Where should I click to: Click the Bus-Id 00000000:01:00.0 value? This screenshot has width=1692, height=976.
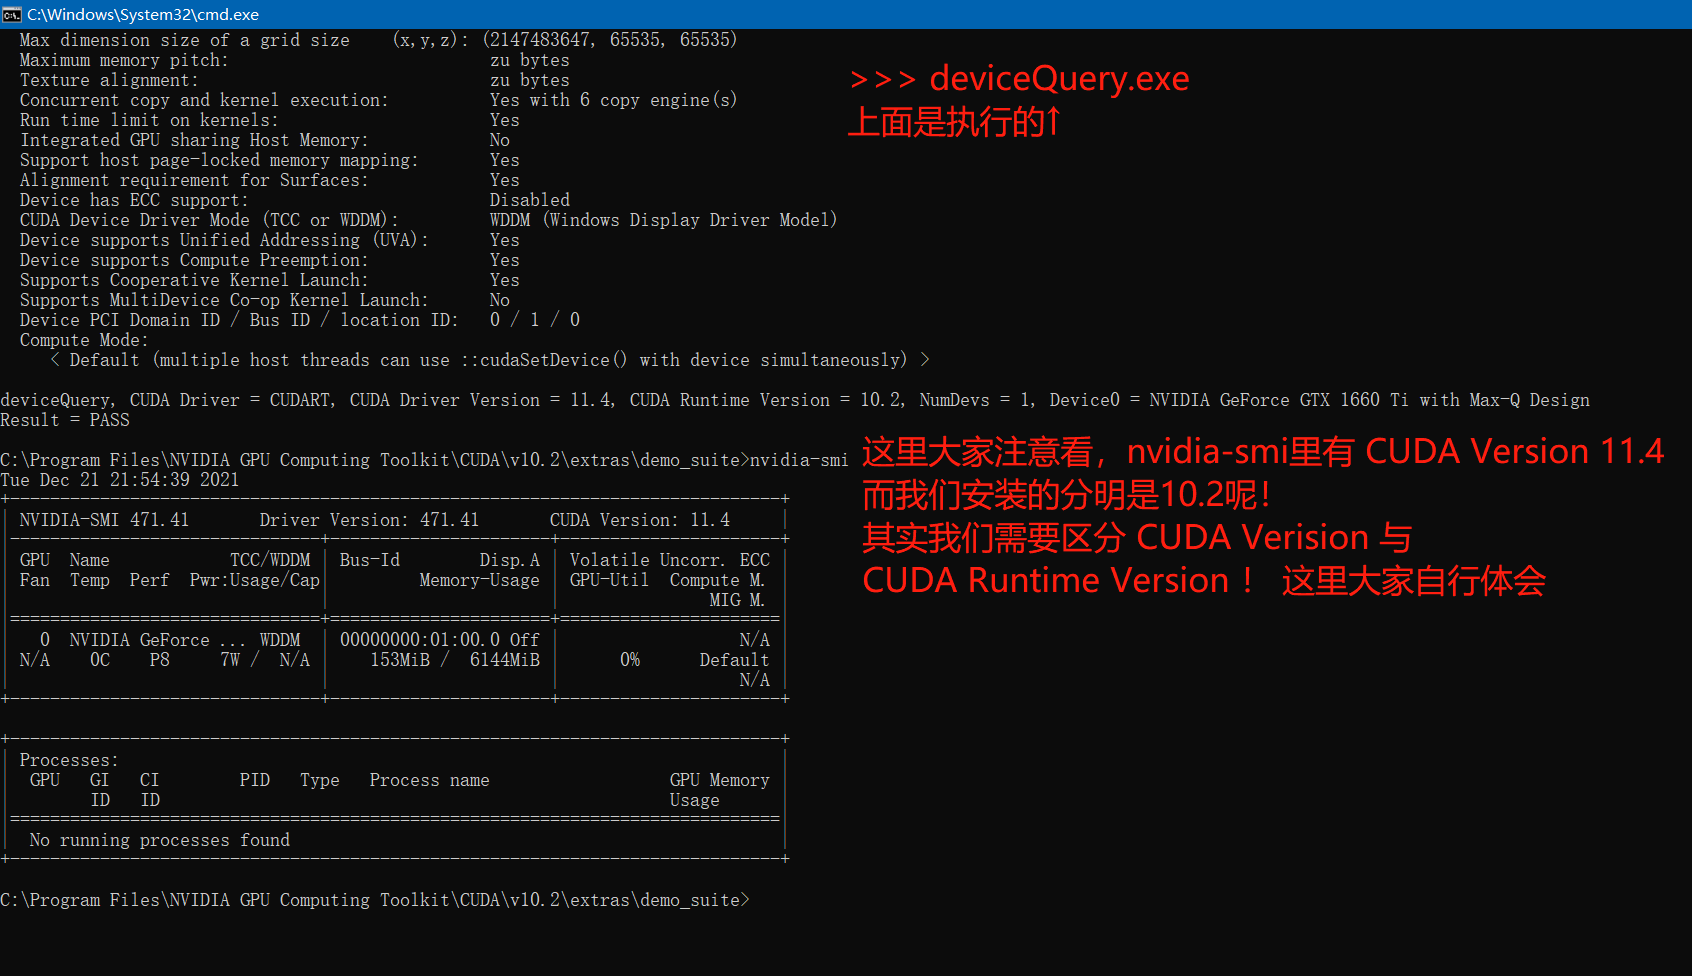click(x=420, y=640)
